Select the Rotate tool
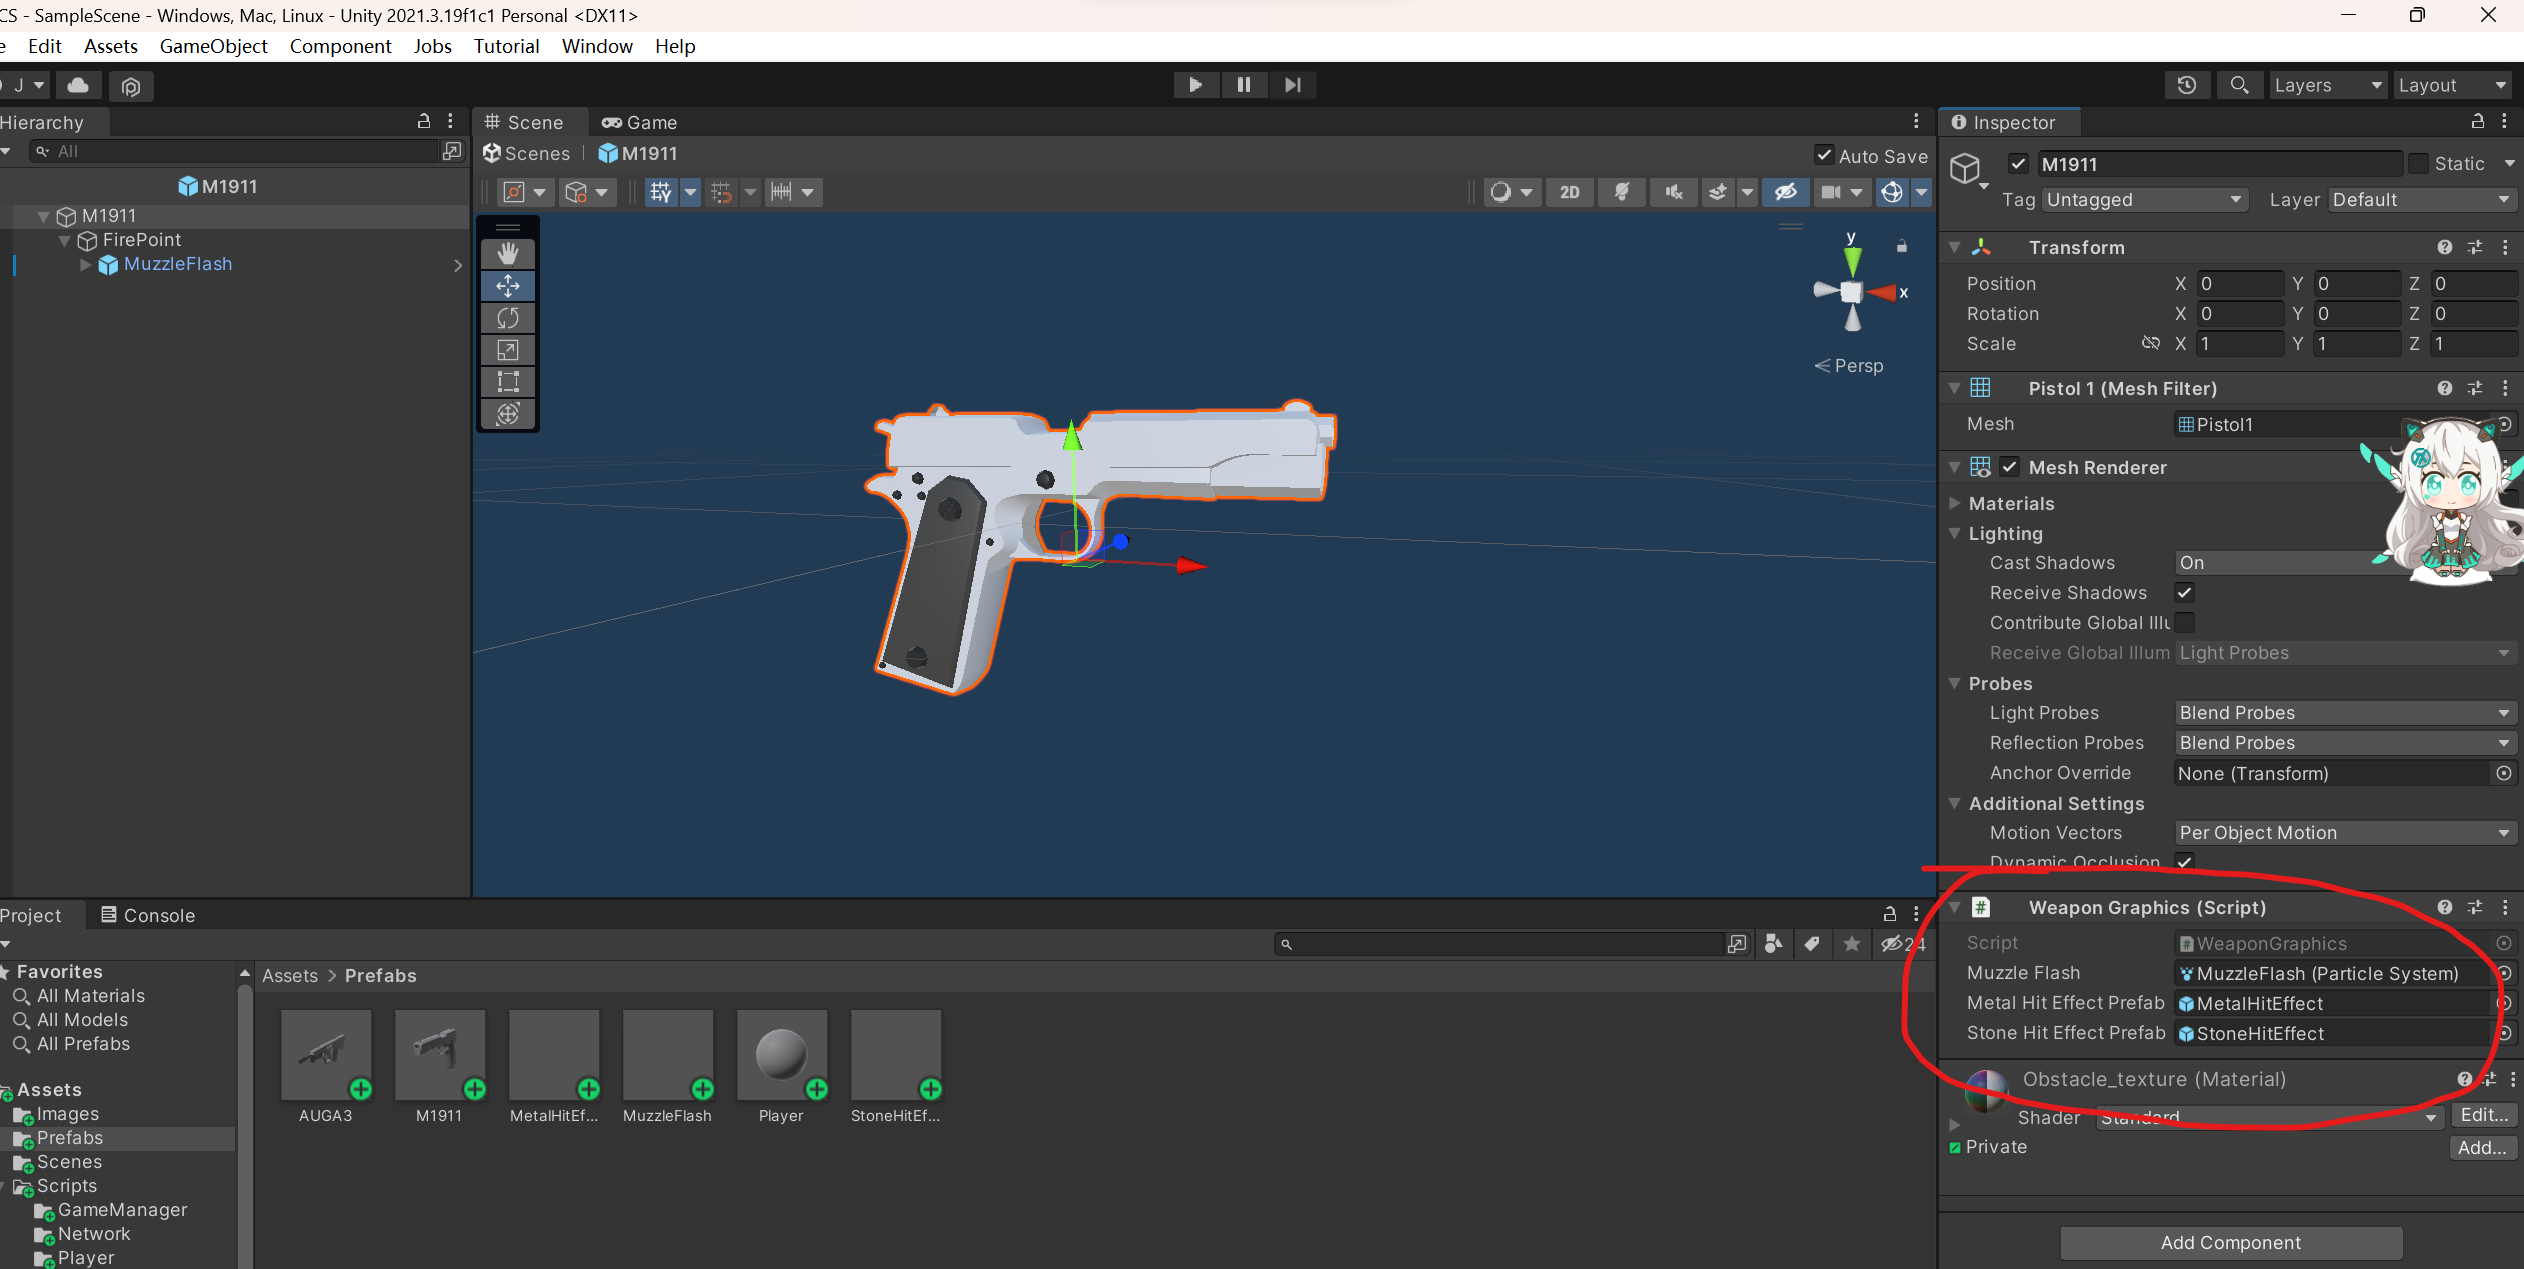Image resolution: width=2524 pixels, height=1269 pixels. pos(508,318)
